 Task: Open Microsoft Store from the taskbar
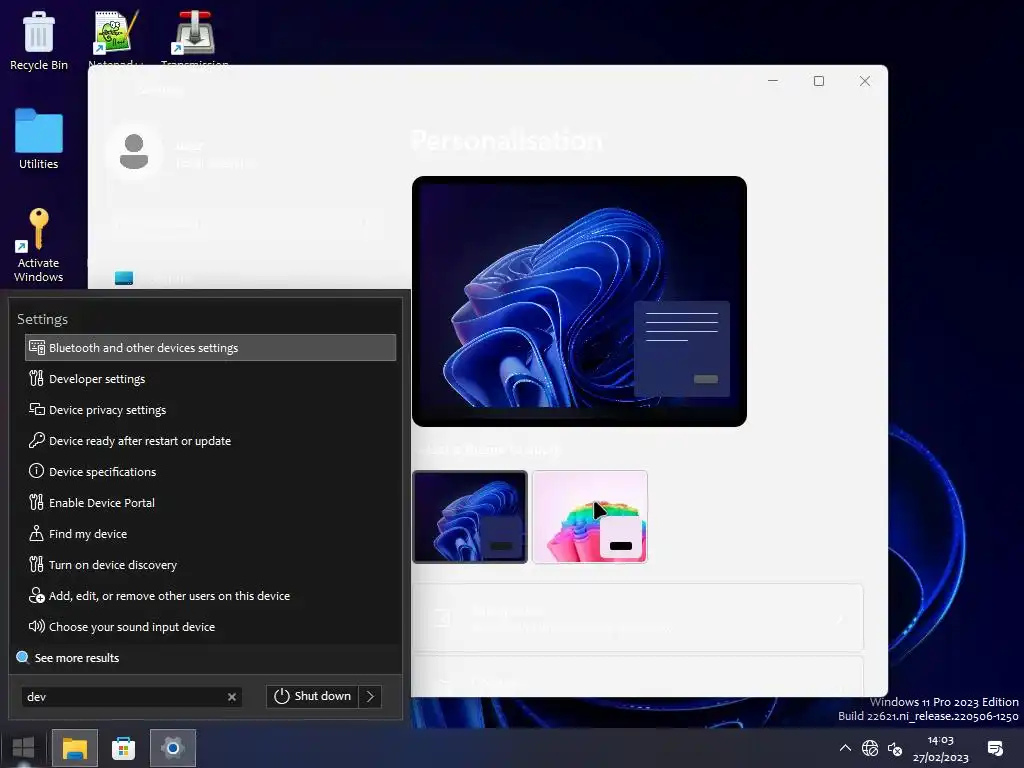point(123,748)
